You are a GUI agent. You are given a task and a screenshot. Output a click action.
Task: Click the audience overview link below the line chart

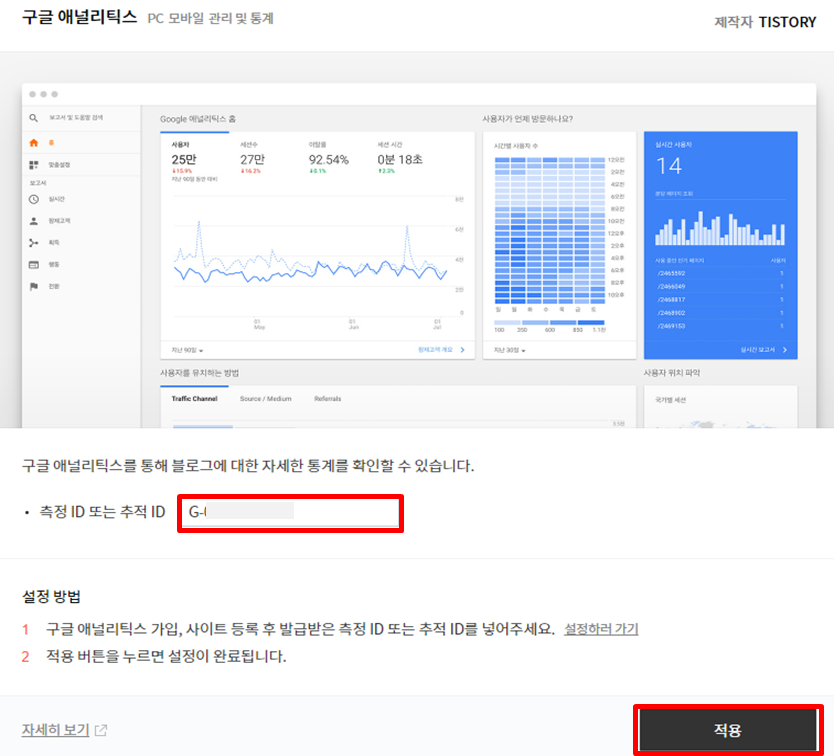point(435,350)
